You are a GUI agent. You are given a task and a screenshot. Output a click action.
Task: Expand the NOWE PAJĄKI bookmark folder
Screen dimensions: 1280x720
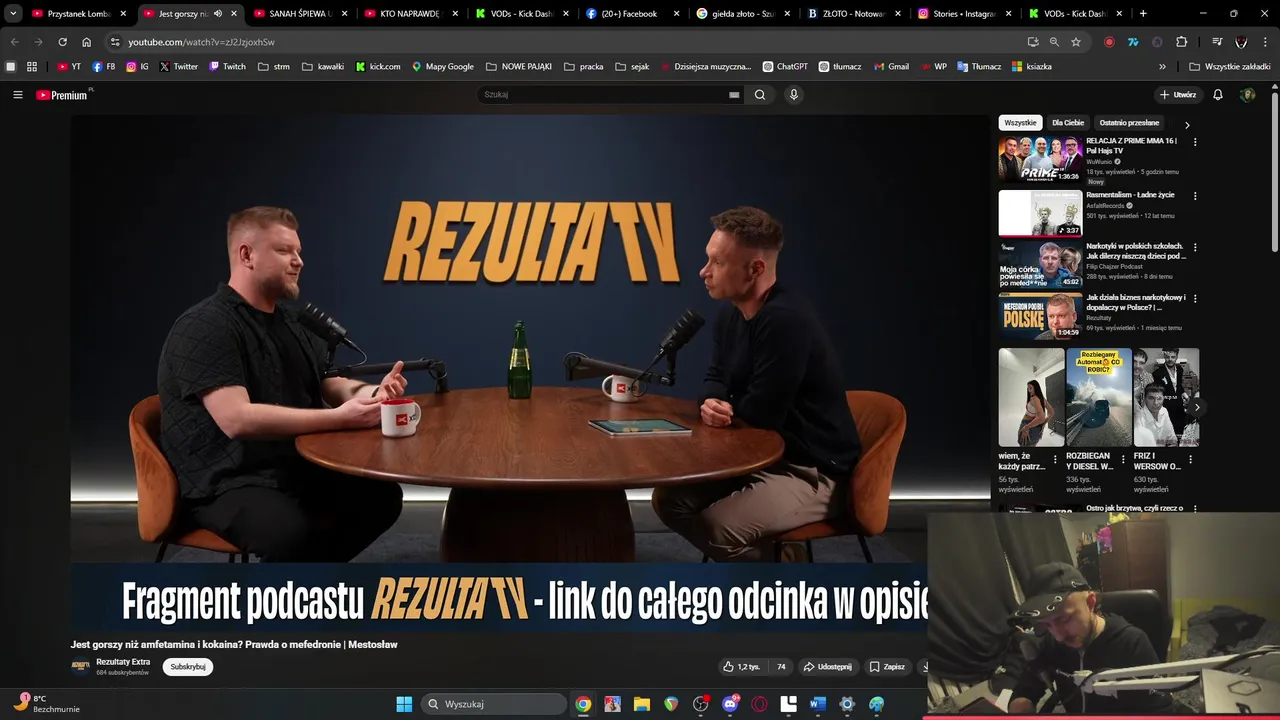[x=519, y=67]
